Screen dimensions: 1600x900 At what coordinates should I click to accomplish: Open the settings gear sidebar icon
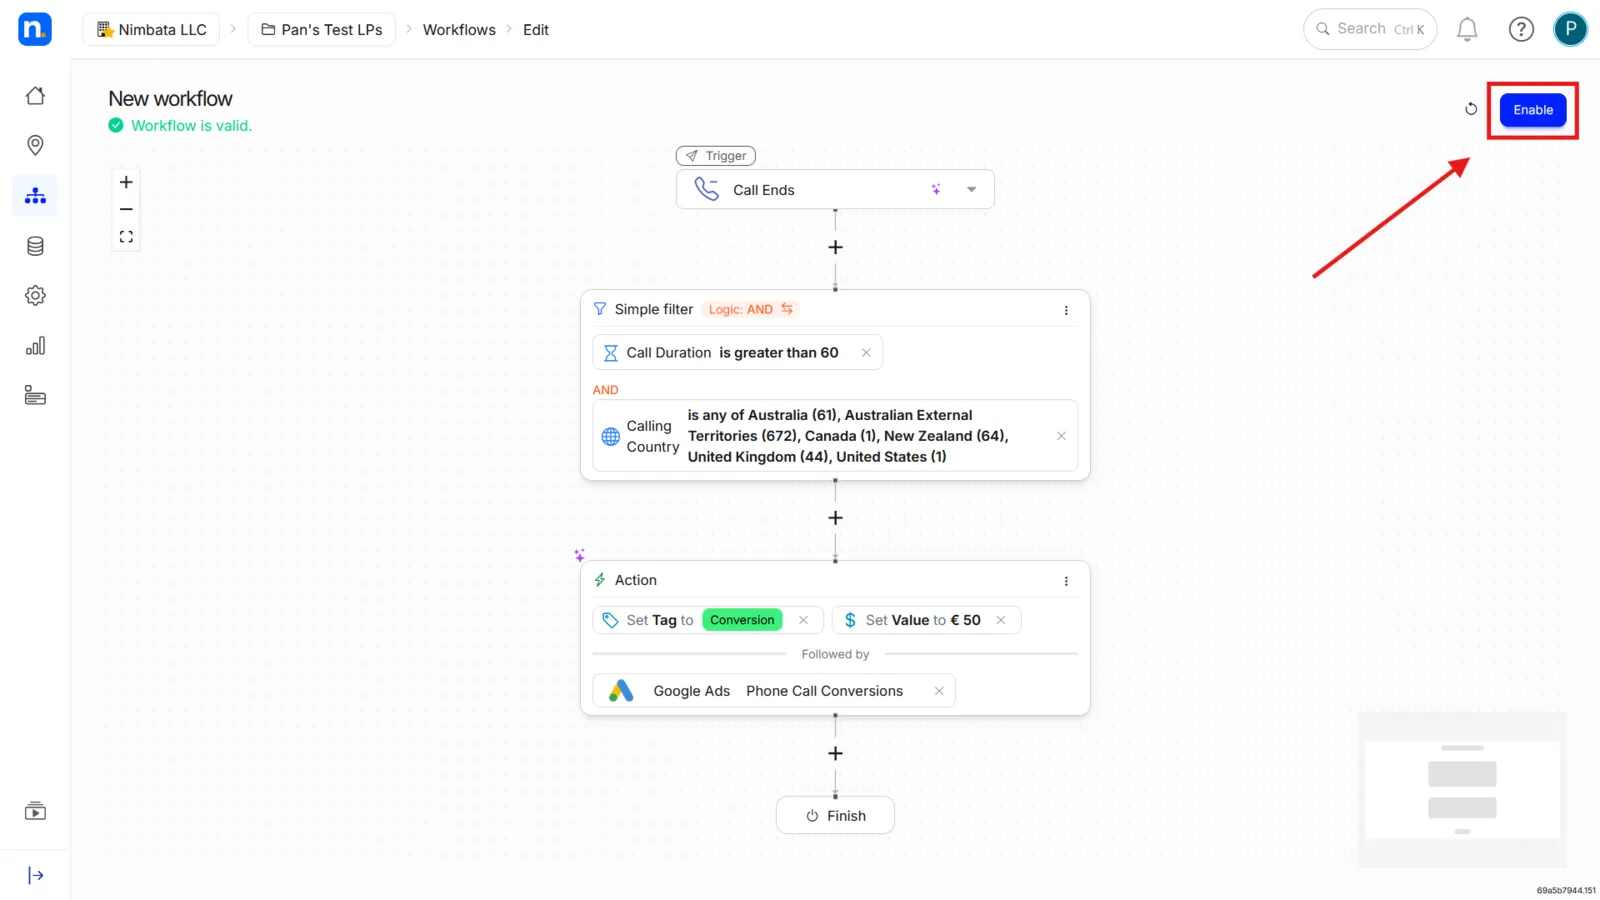pyautogui.click(x=35, y=296)
